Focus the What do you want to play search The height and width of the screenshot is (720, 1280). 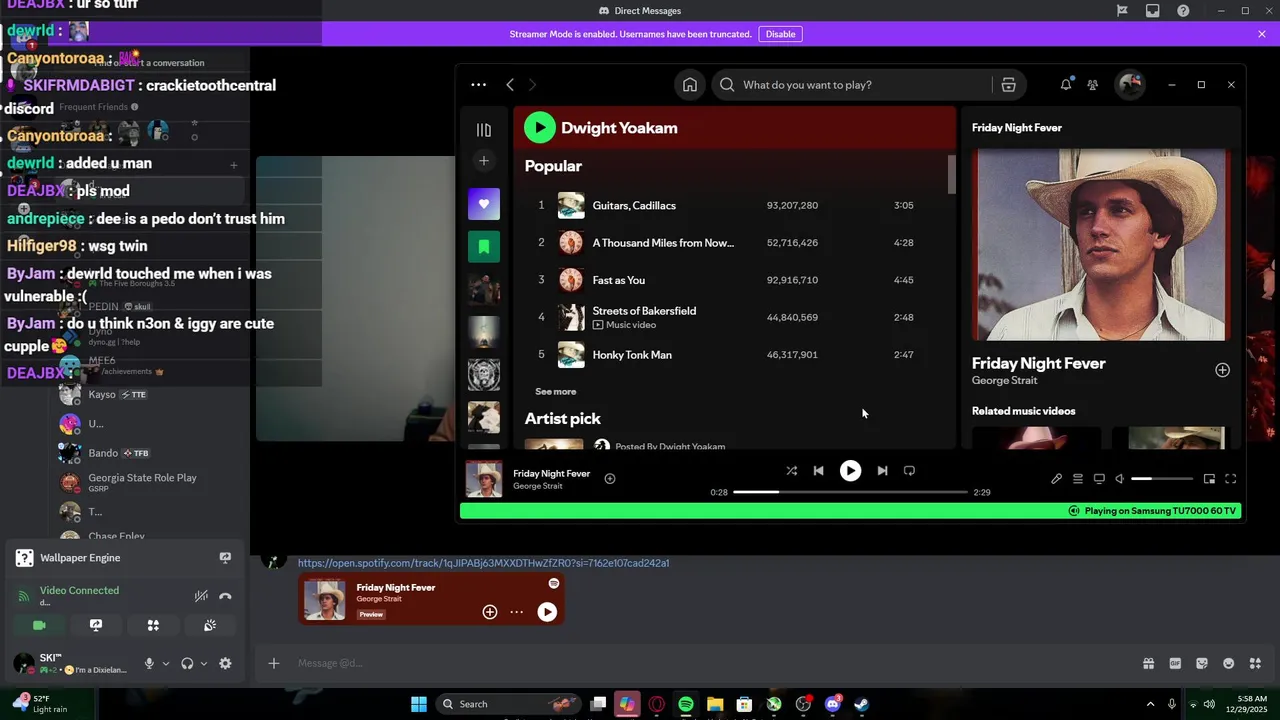851,85
